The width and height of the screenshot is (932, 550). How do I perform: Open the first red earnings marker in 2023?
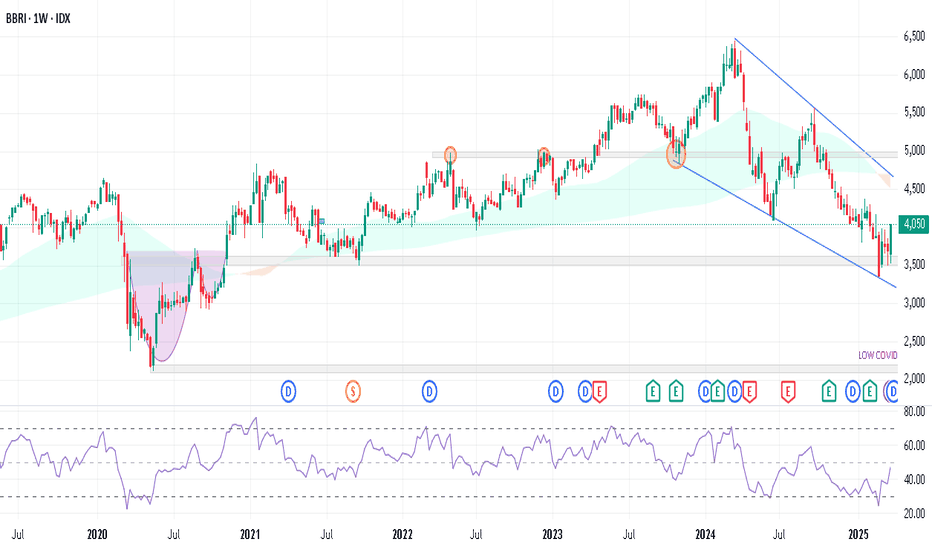(600, 391)
